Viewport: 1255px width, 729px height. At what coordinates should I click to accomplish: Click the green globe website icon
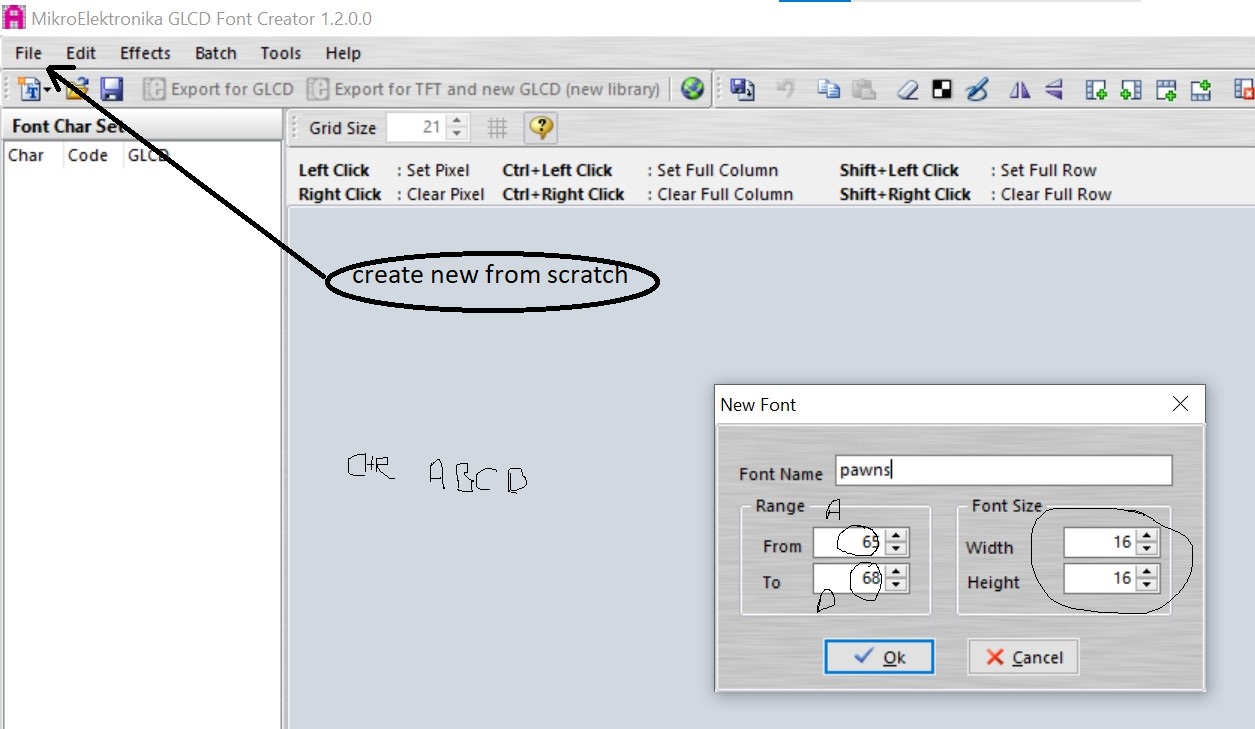pyautogui.click(x=692, y=89)
